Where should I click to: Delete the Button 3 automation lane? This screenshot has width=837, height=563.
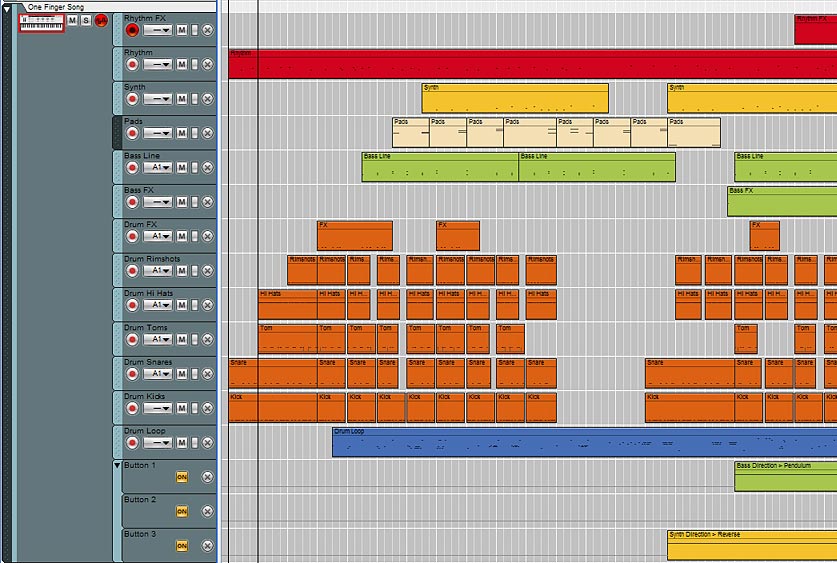point(208,545)
